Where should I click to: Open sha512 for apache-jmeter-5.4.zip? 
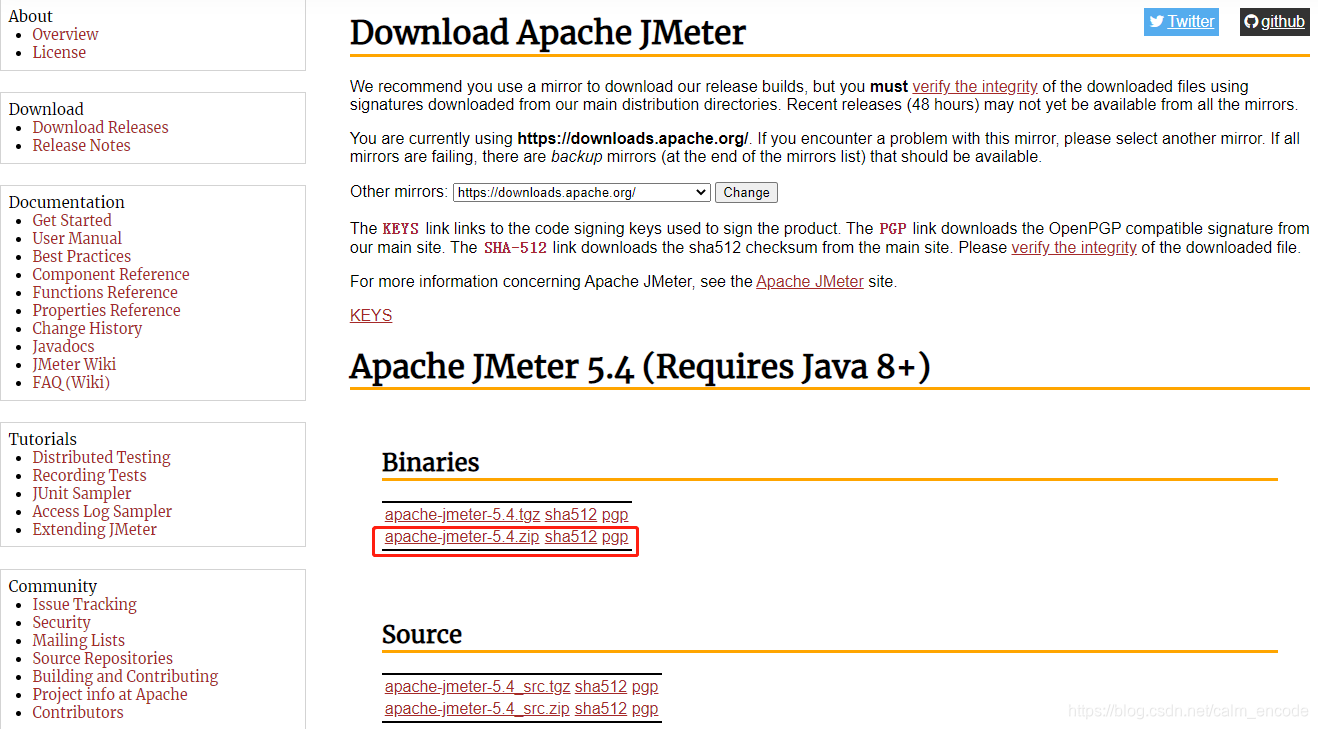571,537
